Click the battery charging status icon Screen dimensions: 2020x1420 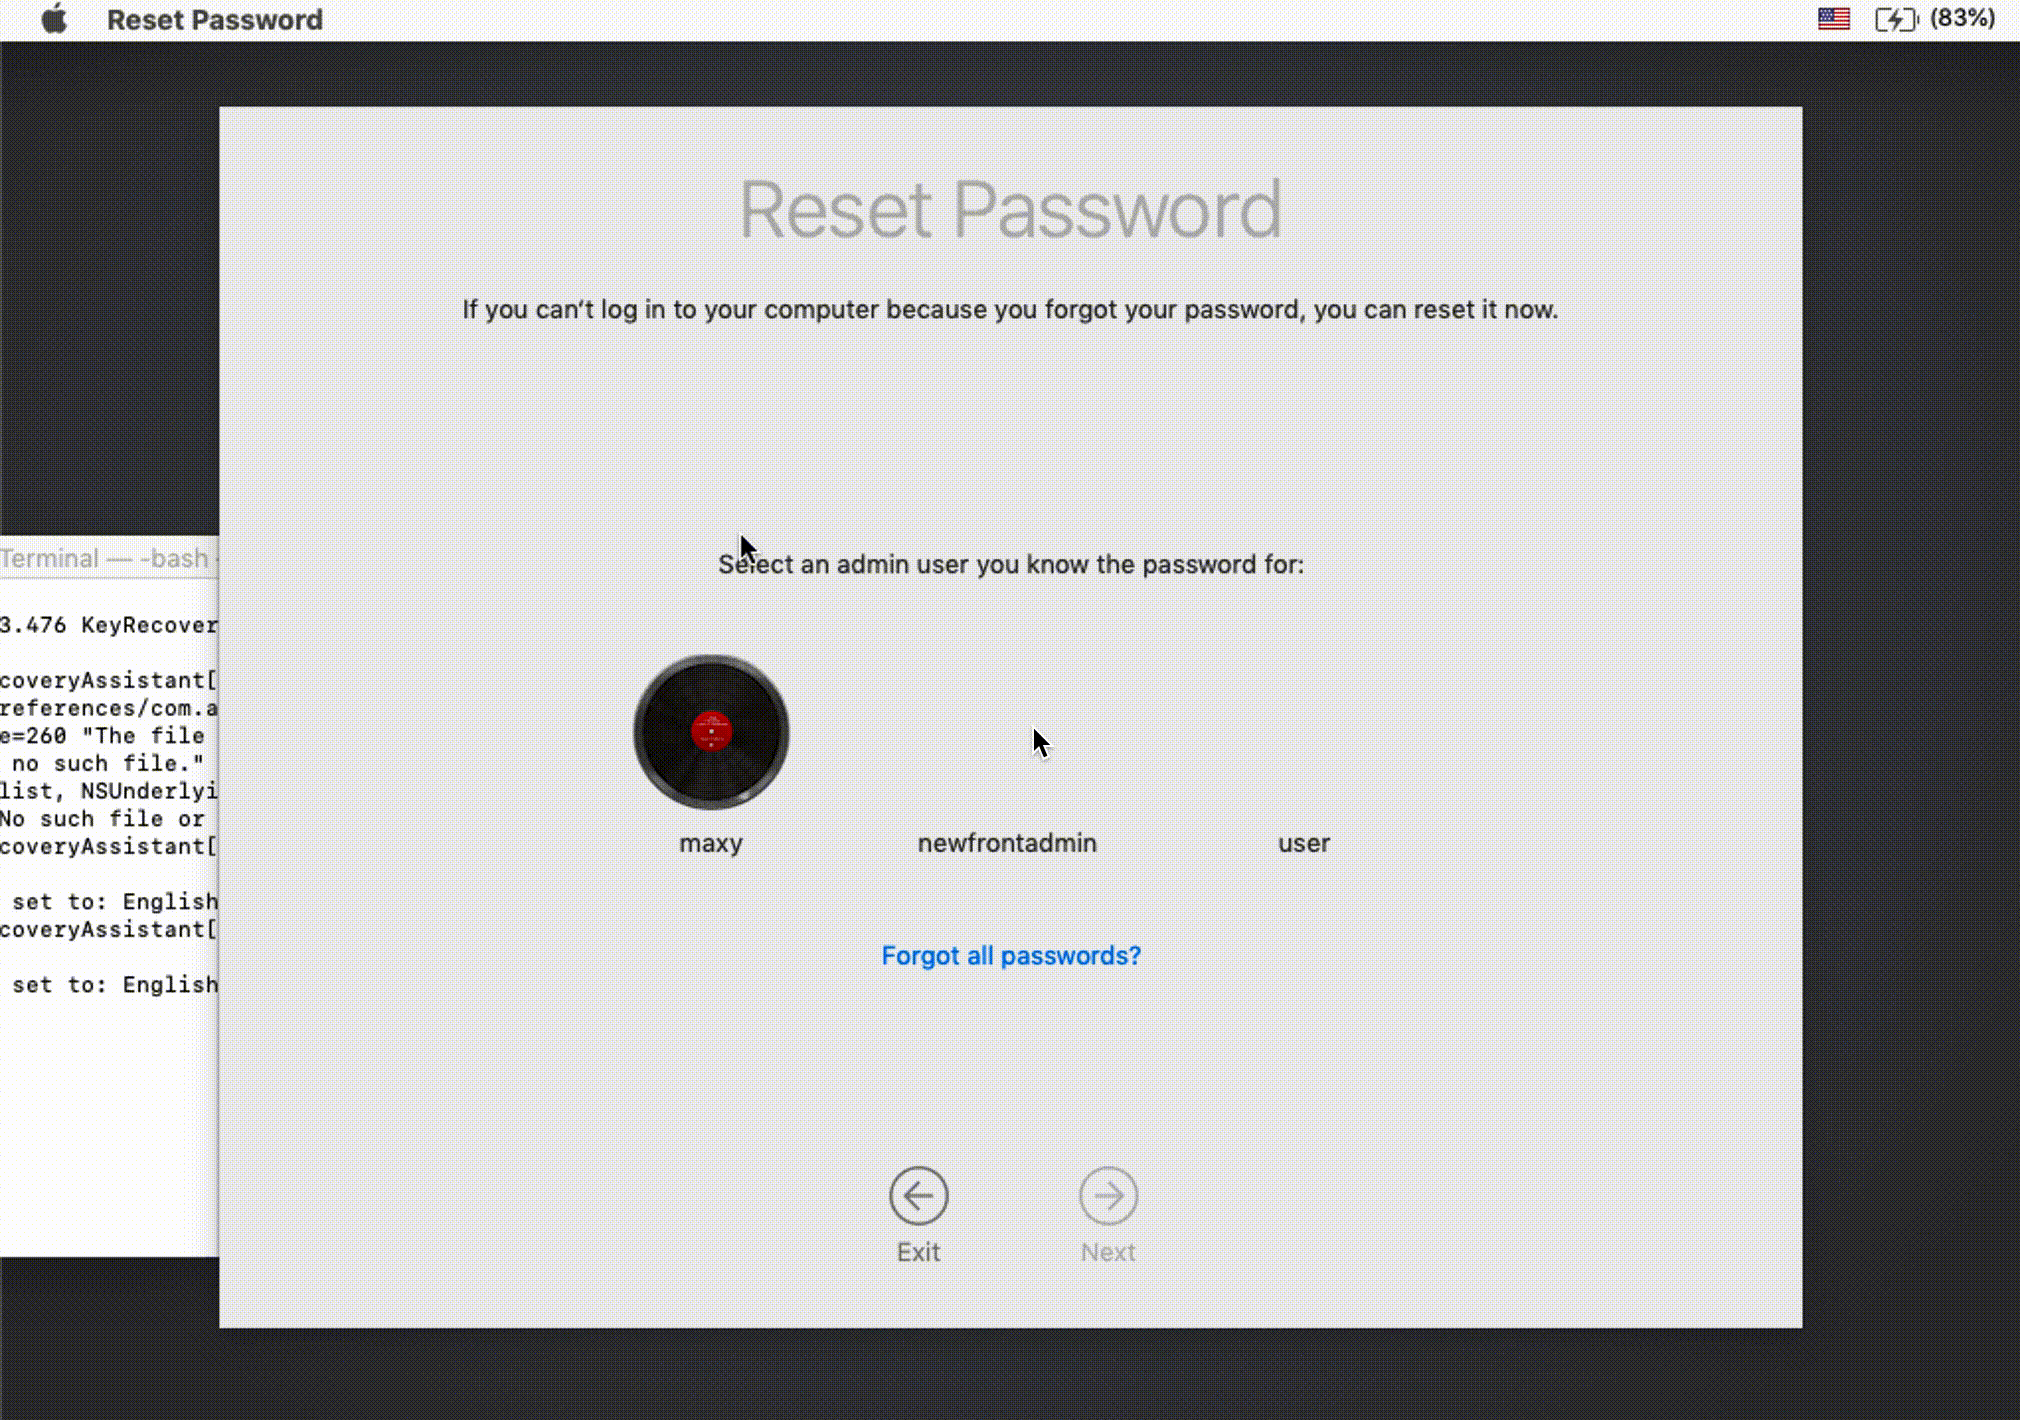coord(1895,19)
